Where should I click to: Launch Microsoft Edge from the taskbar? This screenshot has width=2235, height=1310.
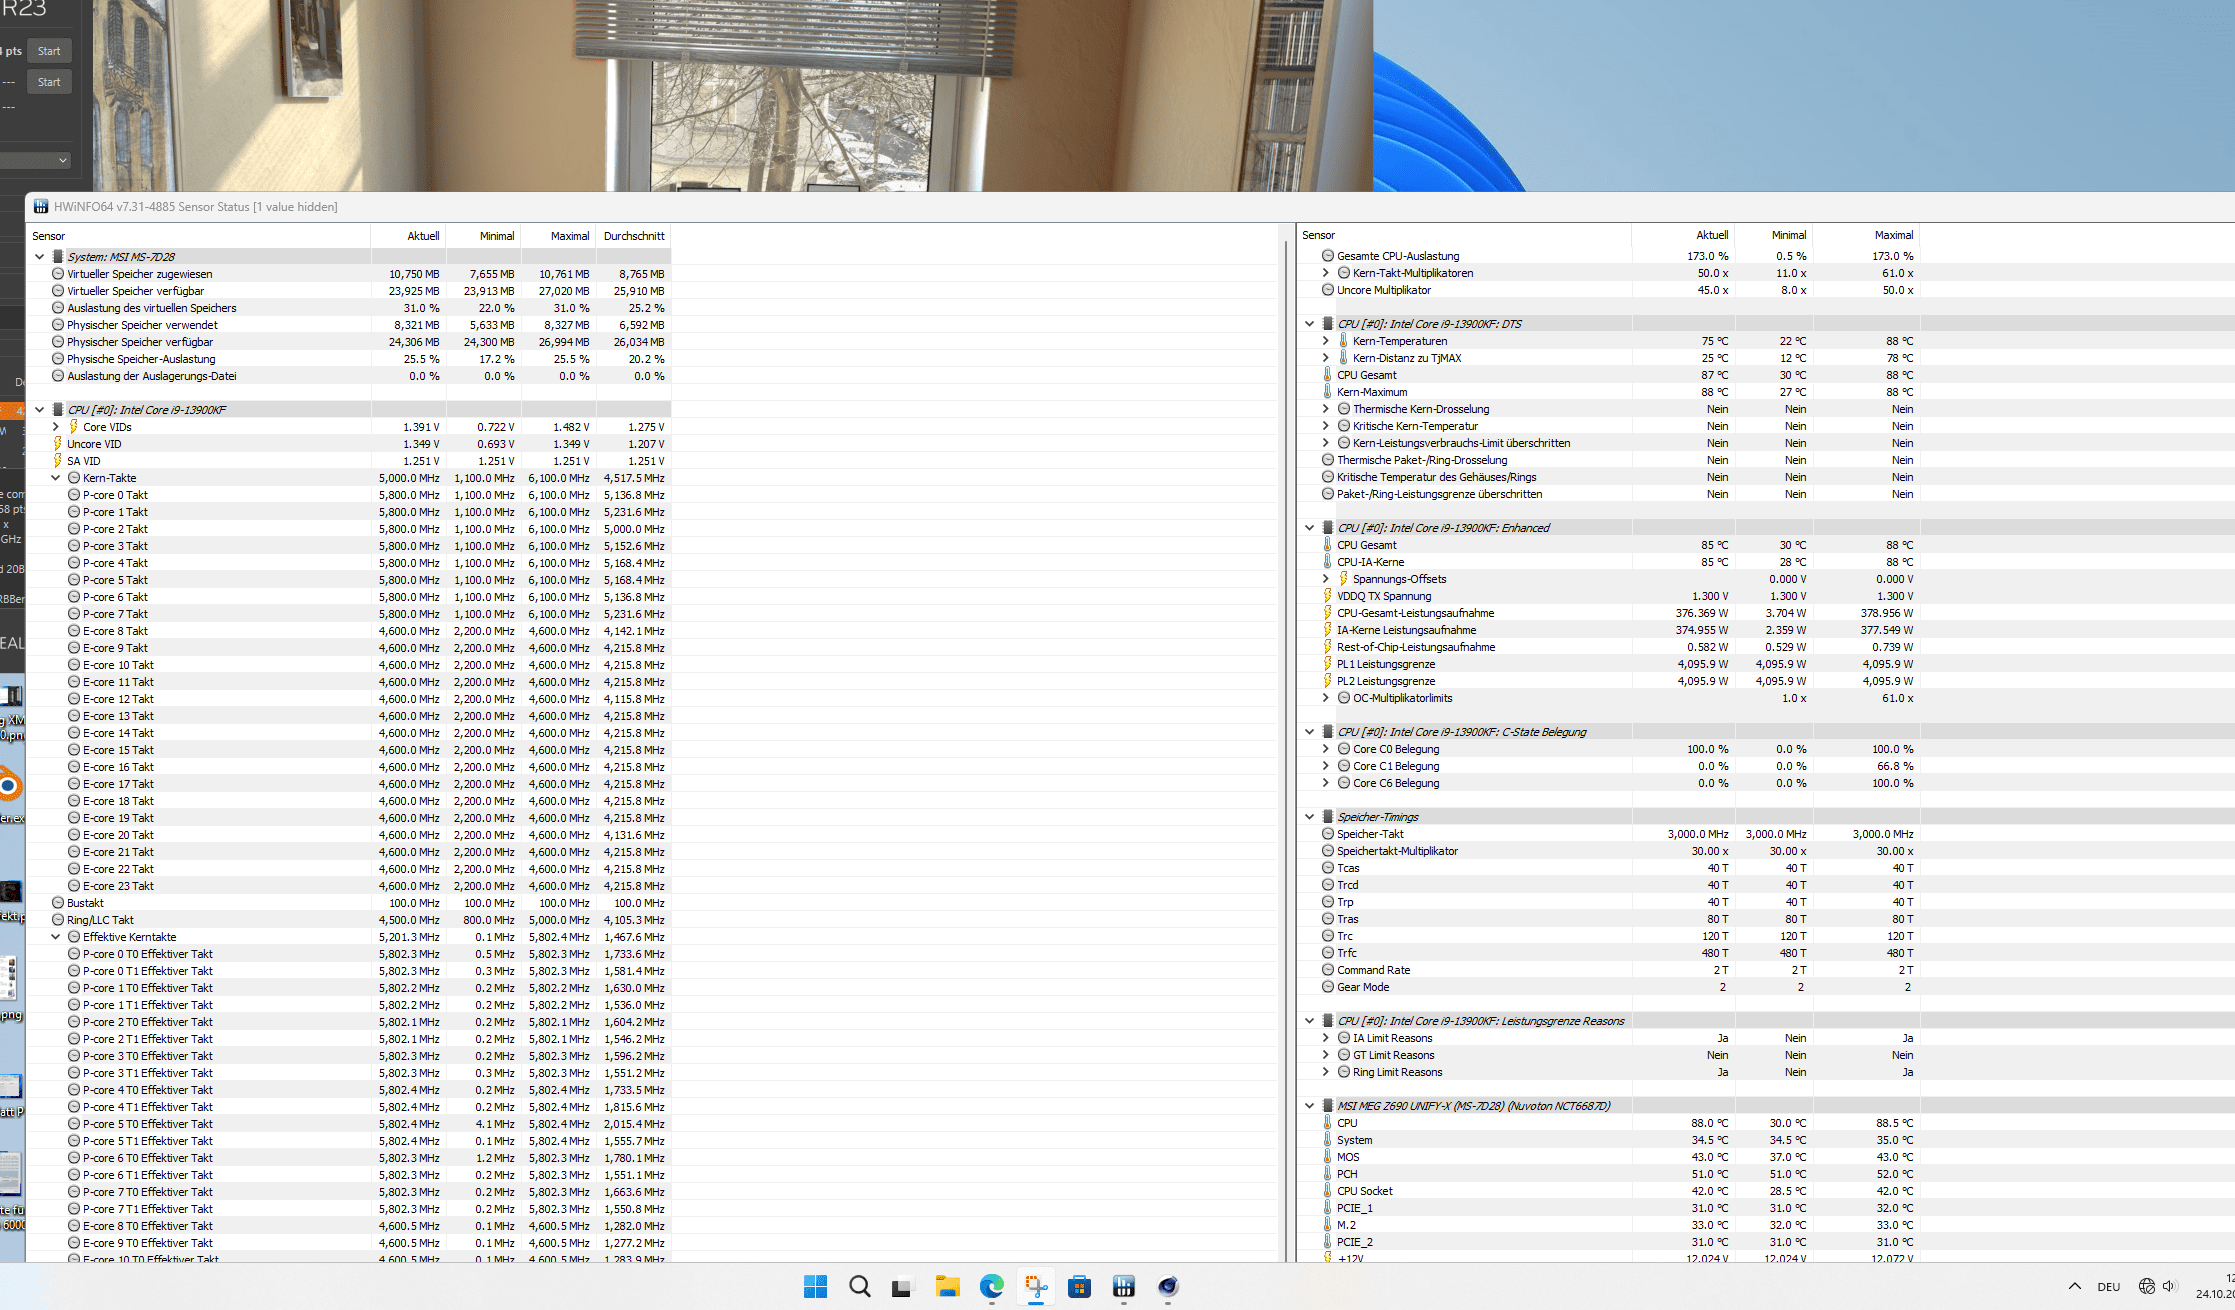[x=991, y=1286]
